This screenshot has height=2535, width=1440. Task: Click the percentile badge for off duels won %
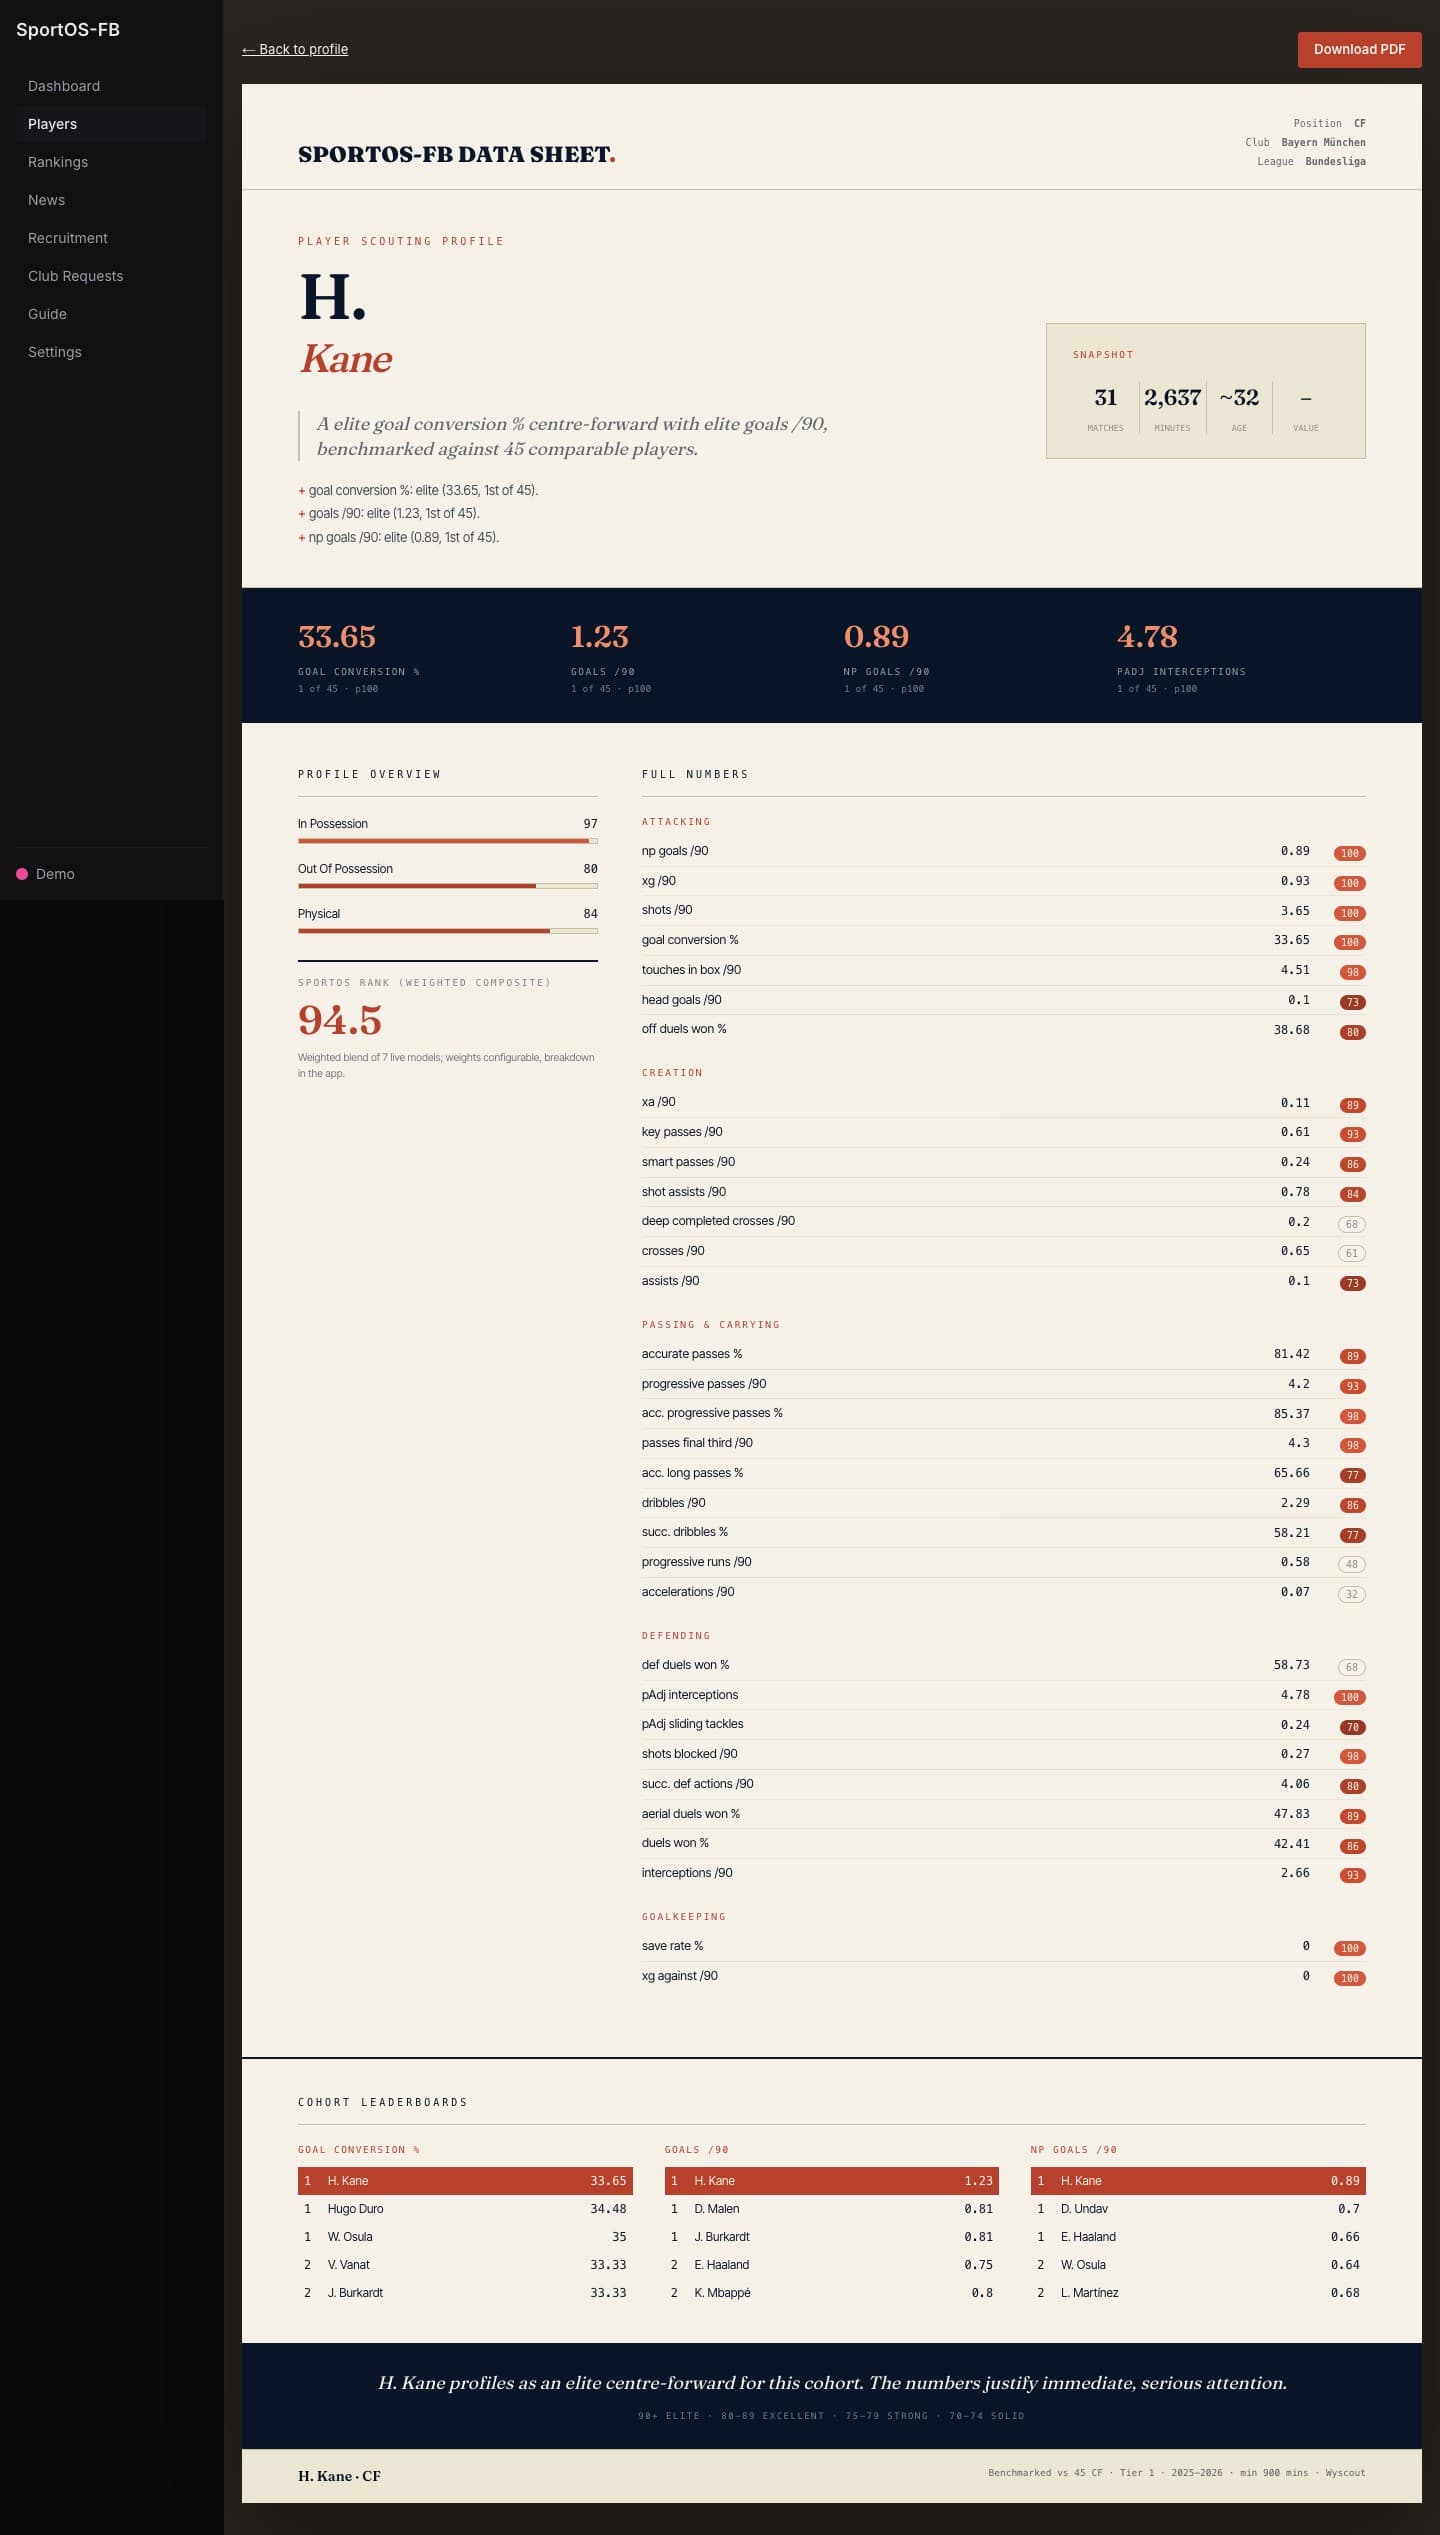pyautogui.click(x=1352, y=1032)
